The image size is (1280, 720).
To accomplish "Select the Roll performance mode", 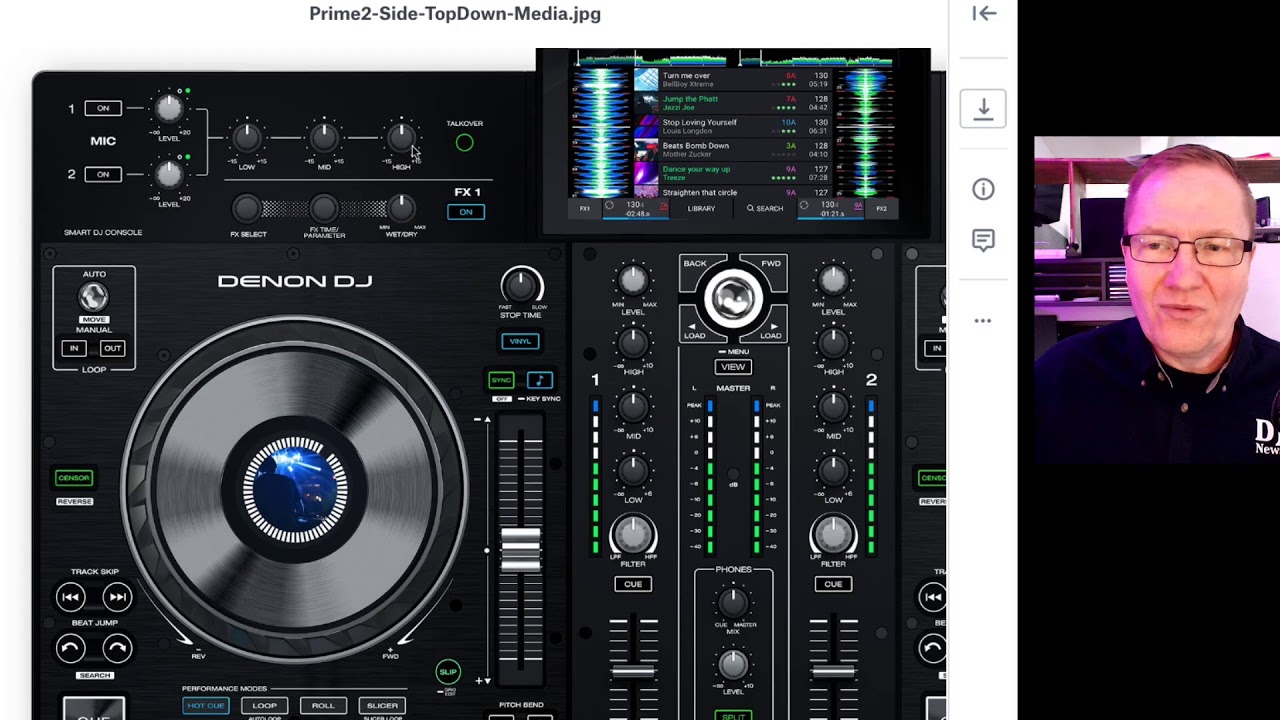I will coord(323,706).
